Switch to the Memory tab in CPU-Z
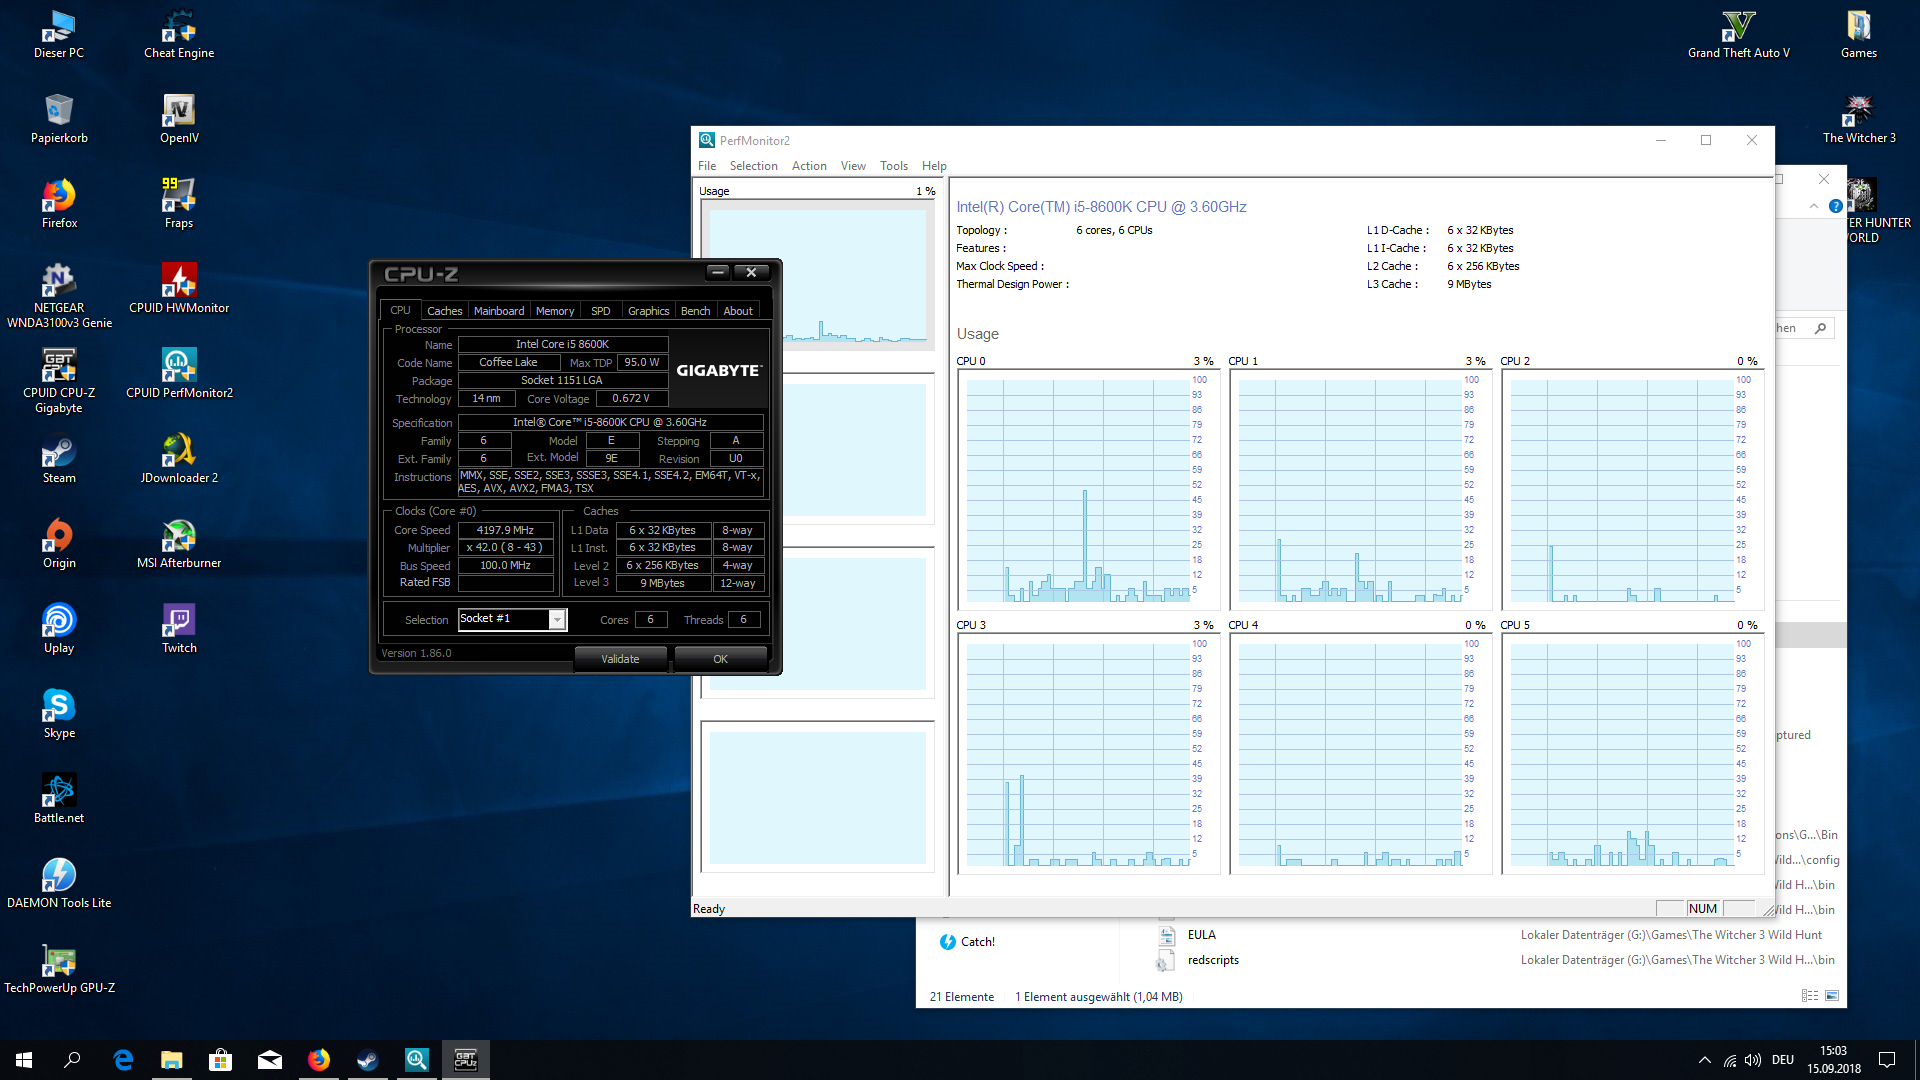This screenshot has width=1920, height=1080. [555, 311]
